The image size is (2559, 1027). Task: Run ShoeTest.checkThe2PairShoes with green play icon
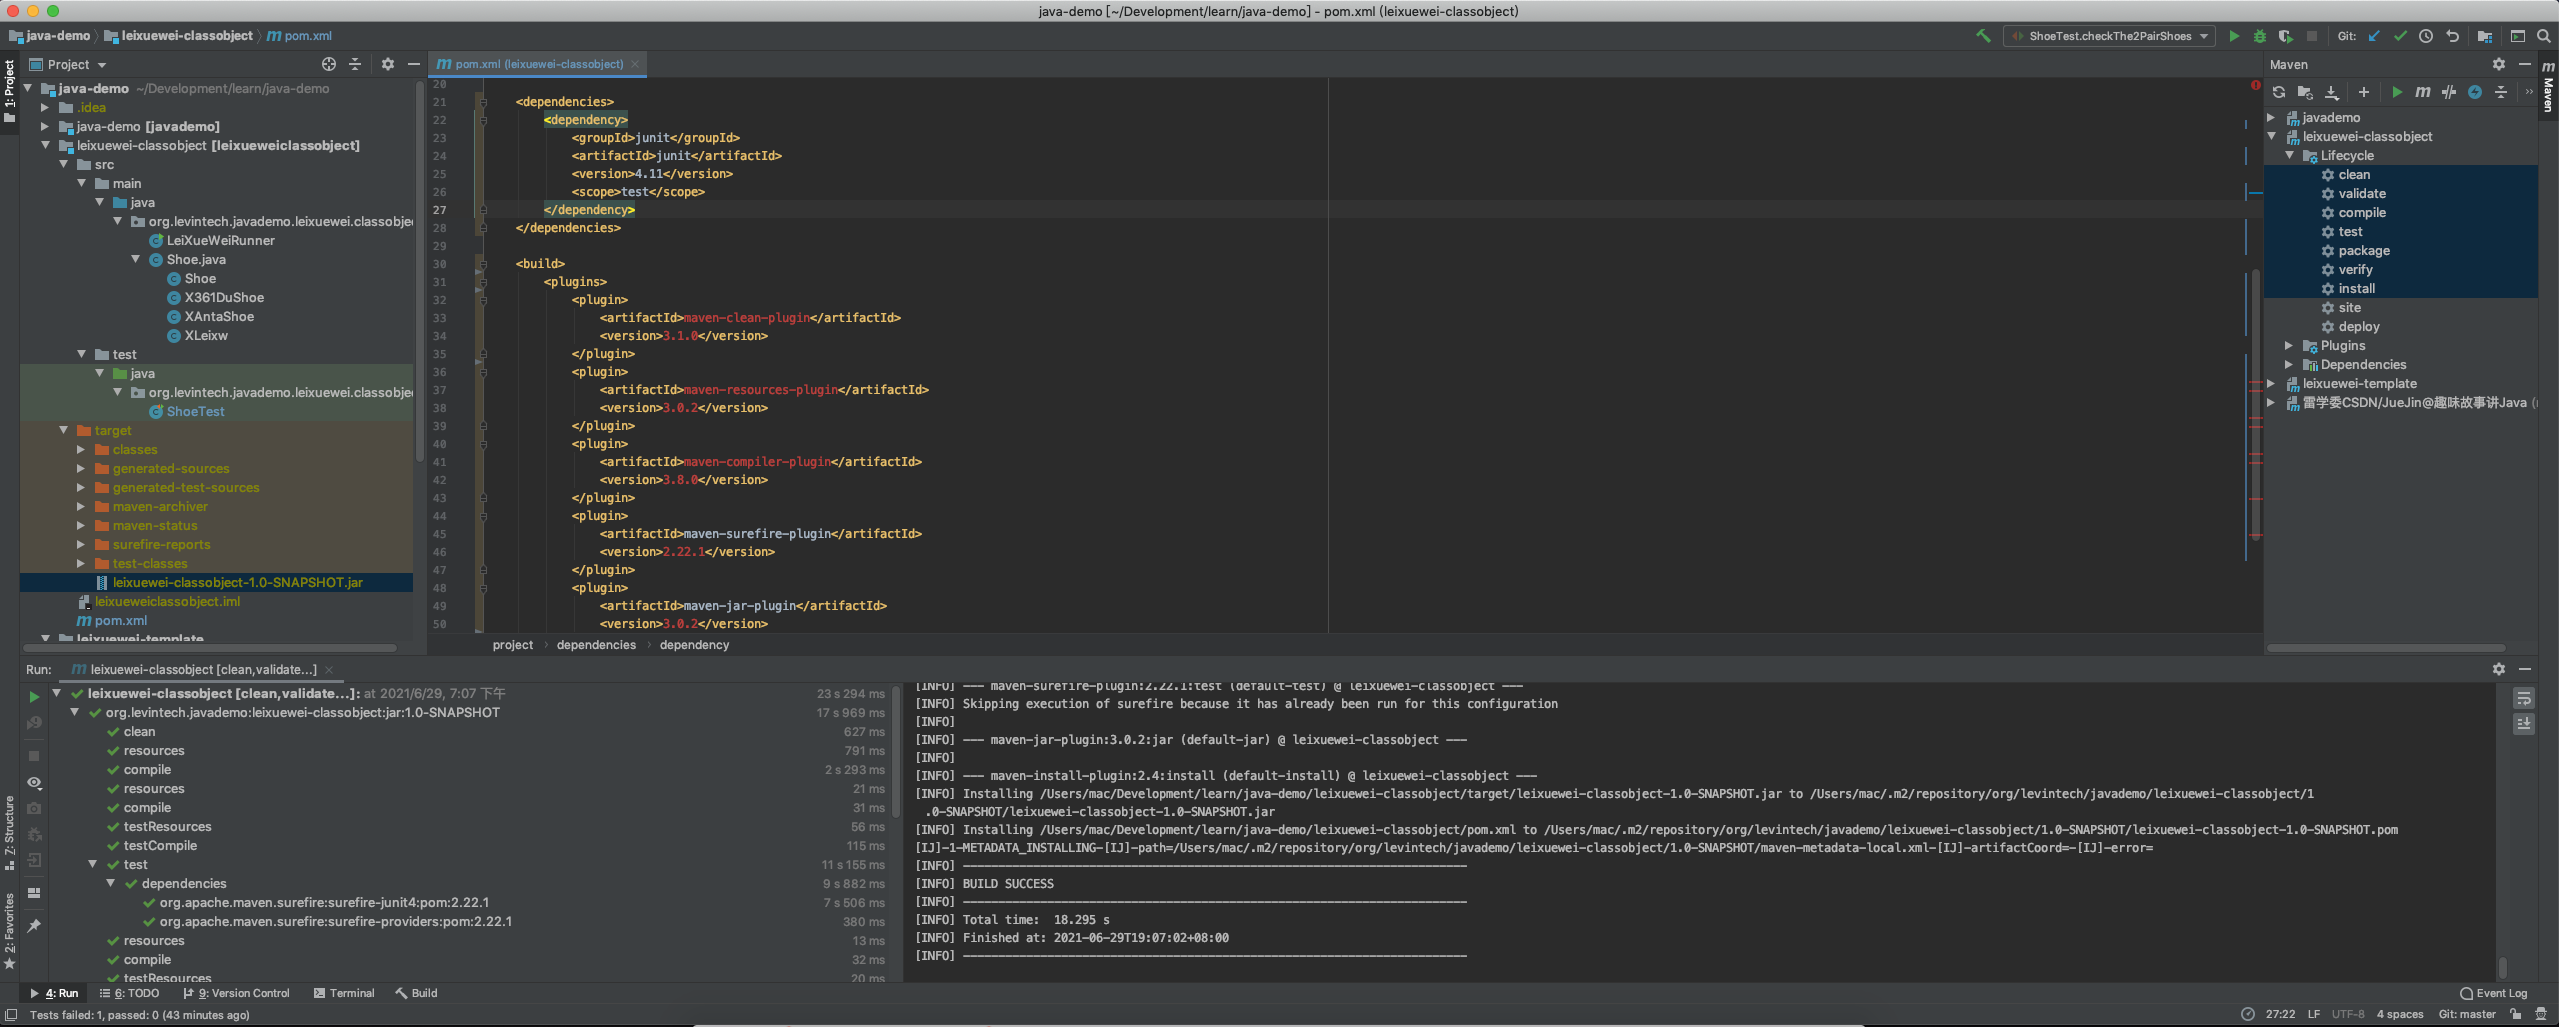[x=2234, y=36]
